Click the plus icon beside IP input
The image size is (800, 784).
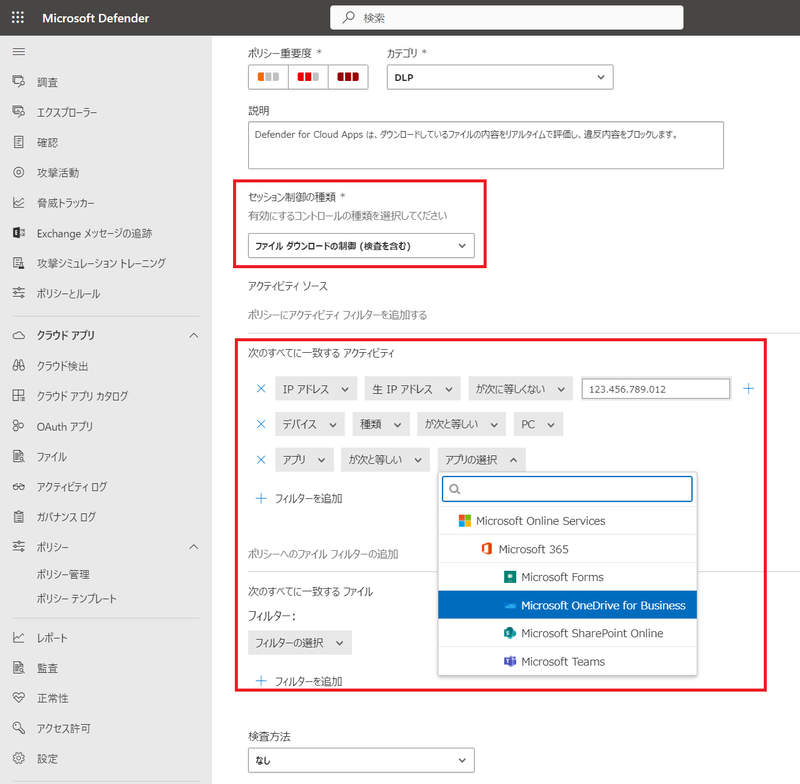[748, 389]
